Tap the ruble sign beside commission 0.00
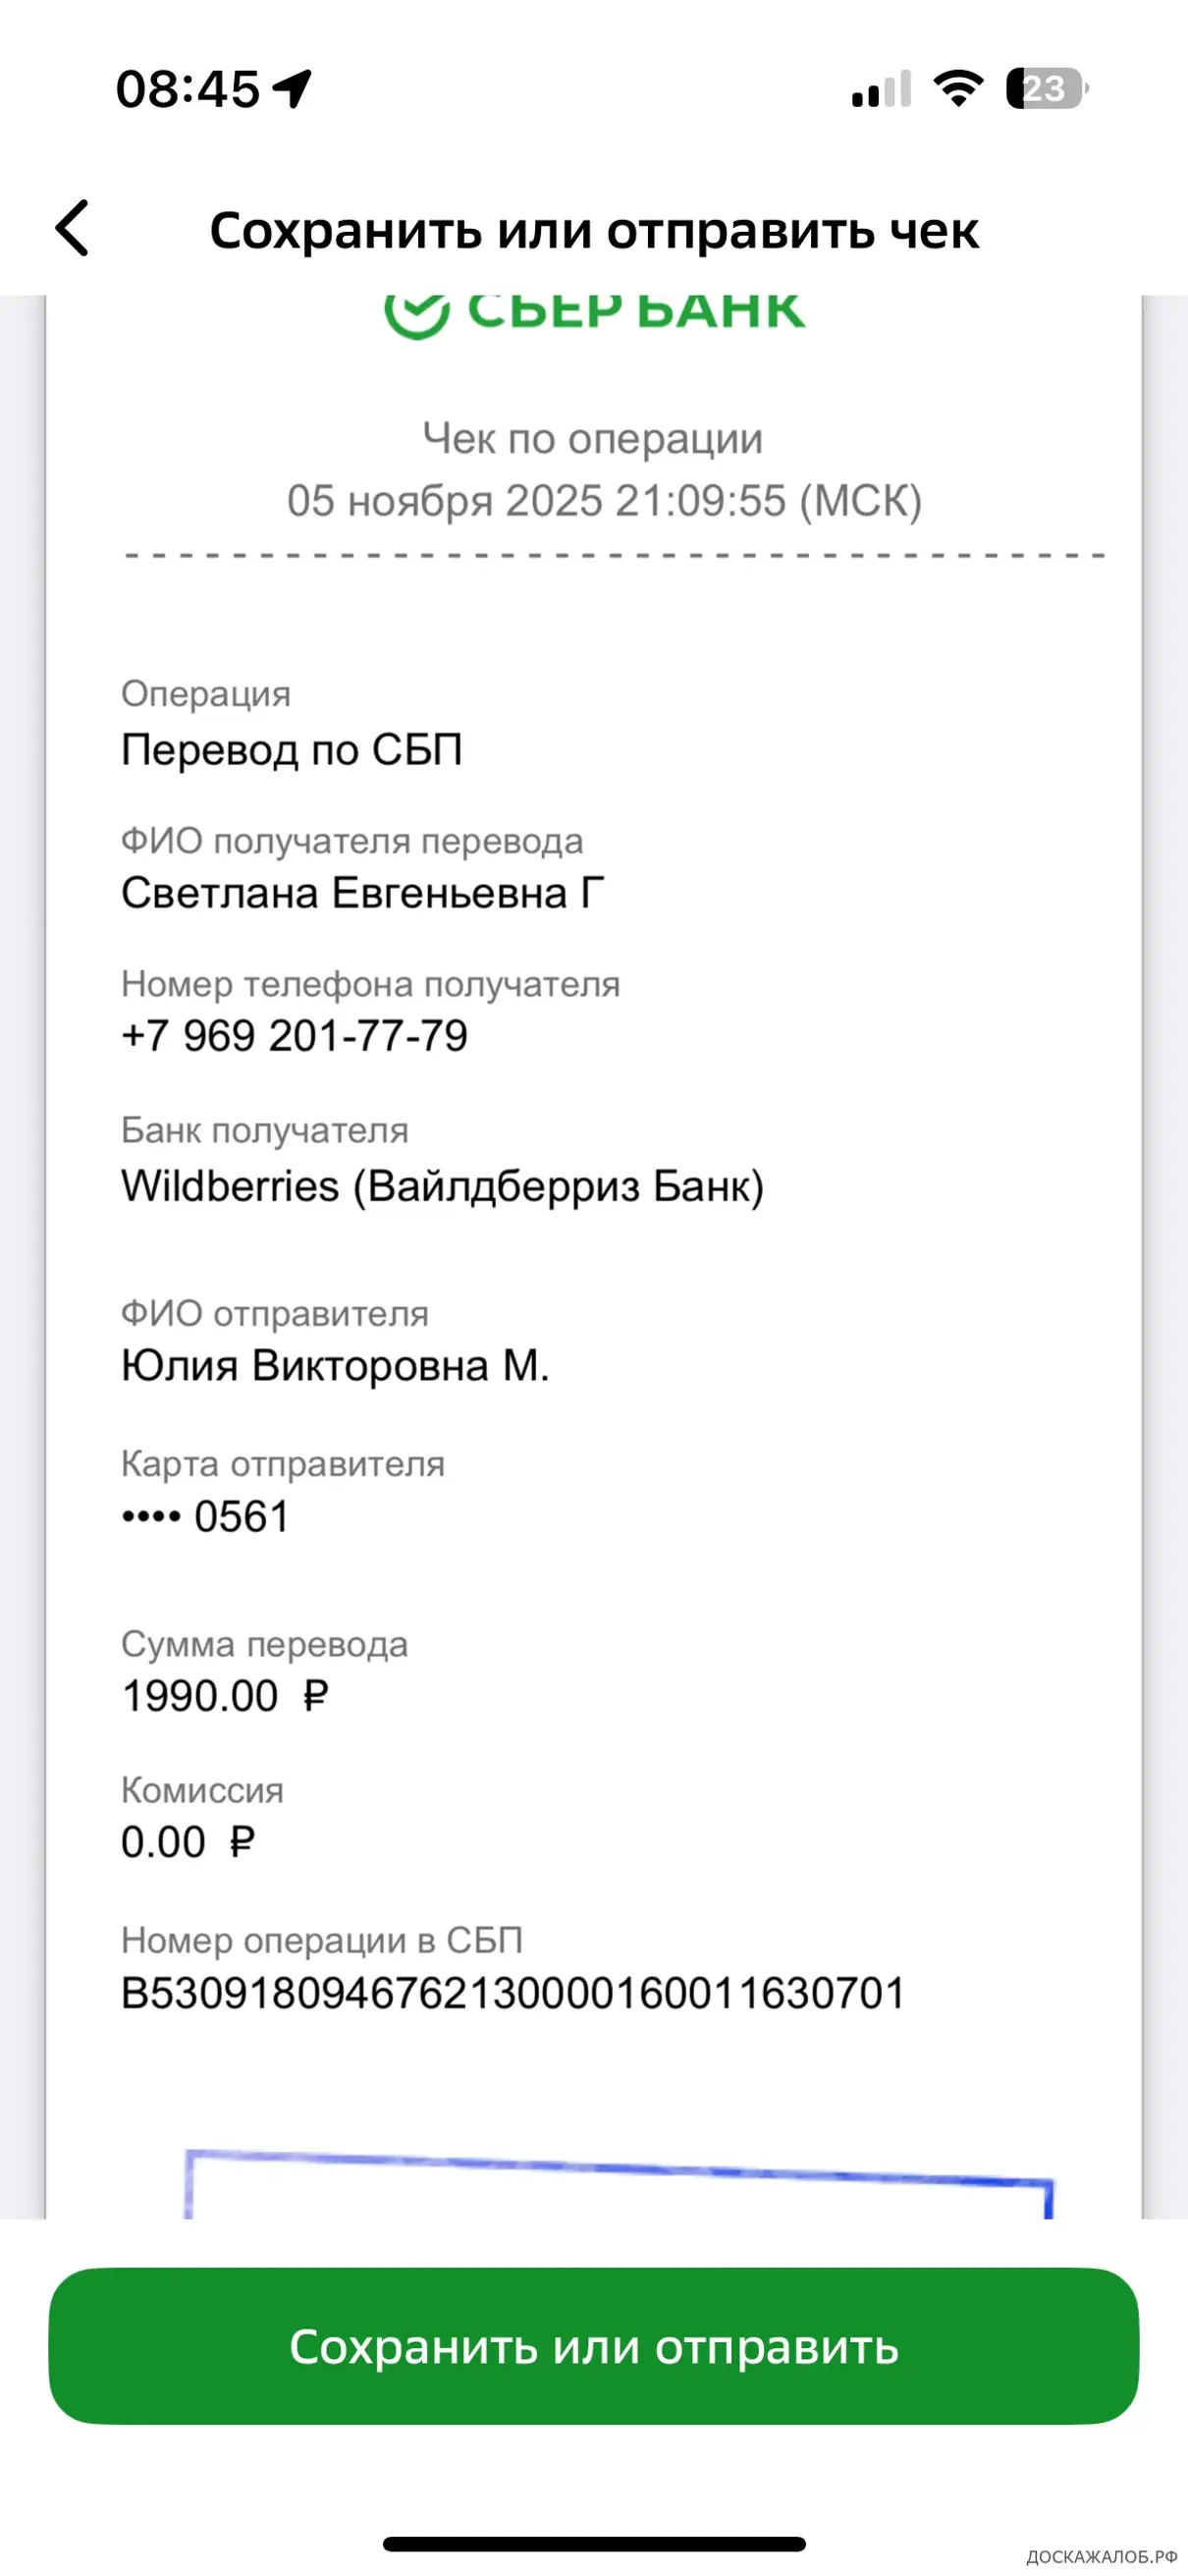This screenshot has width=1188, height=2576. tap(242, 1842)
